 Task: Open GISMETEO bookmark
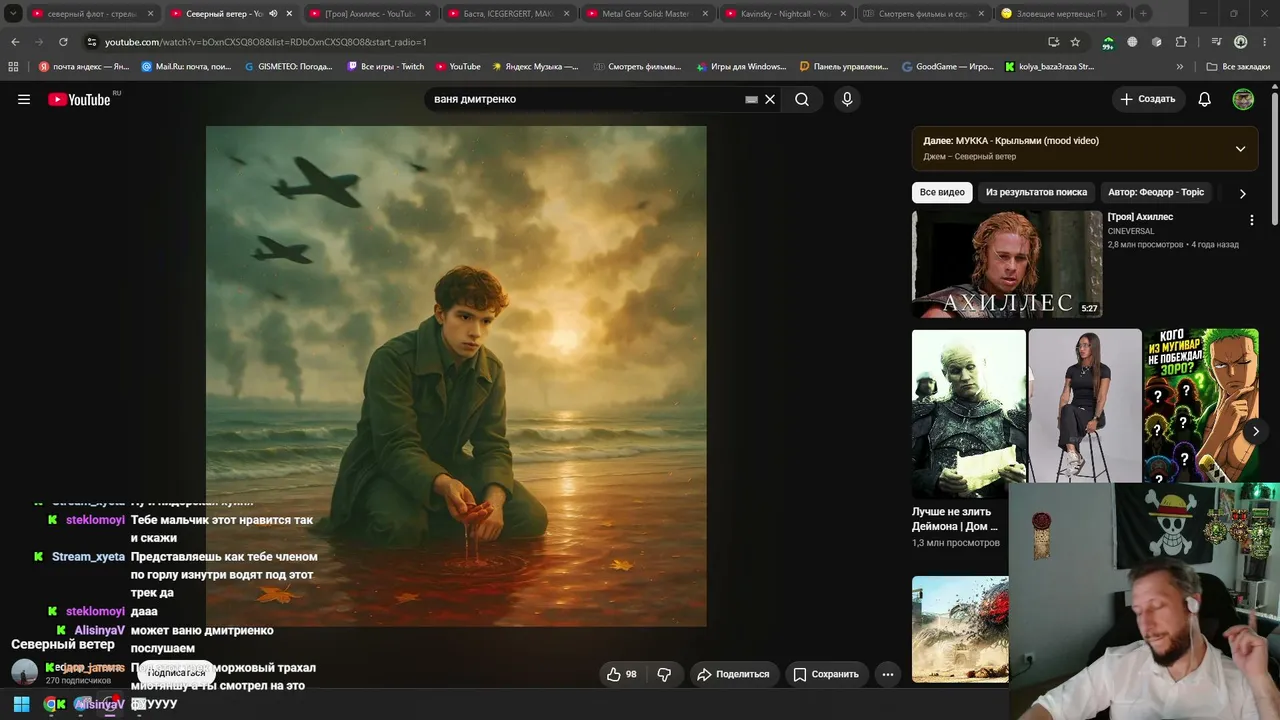point(289,67)
